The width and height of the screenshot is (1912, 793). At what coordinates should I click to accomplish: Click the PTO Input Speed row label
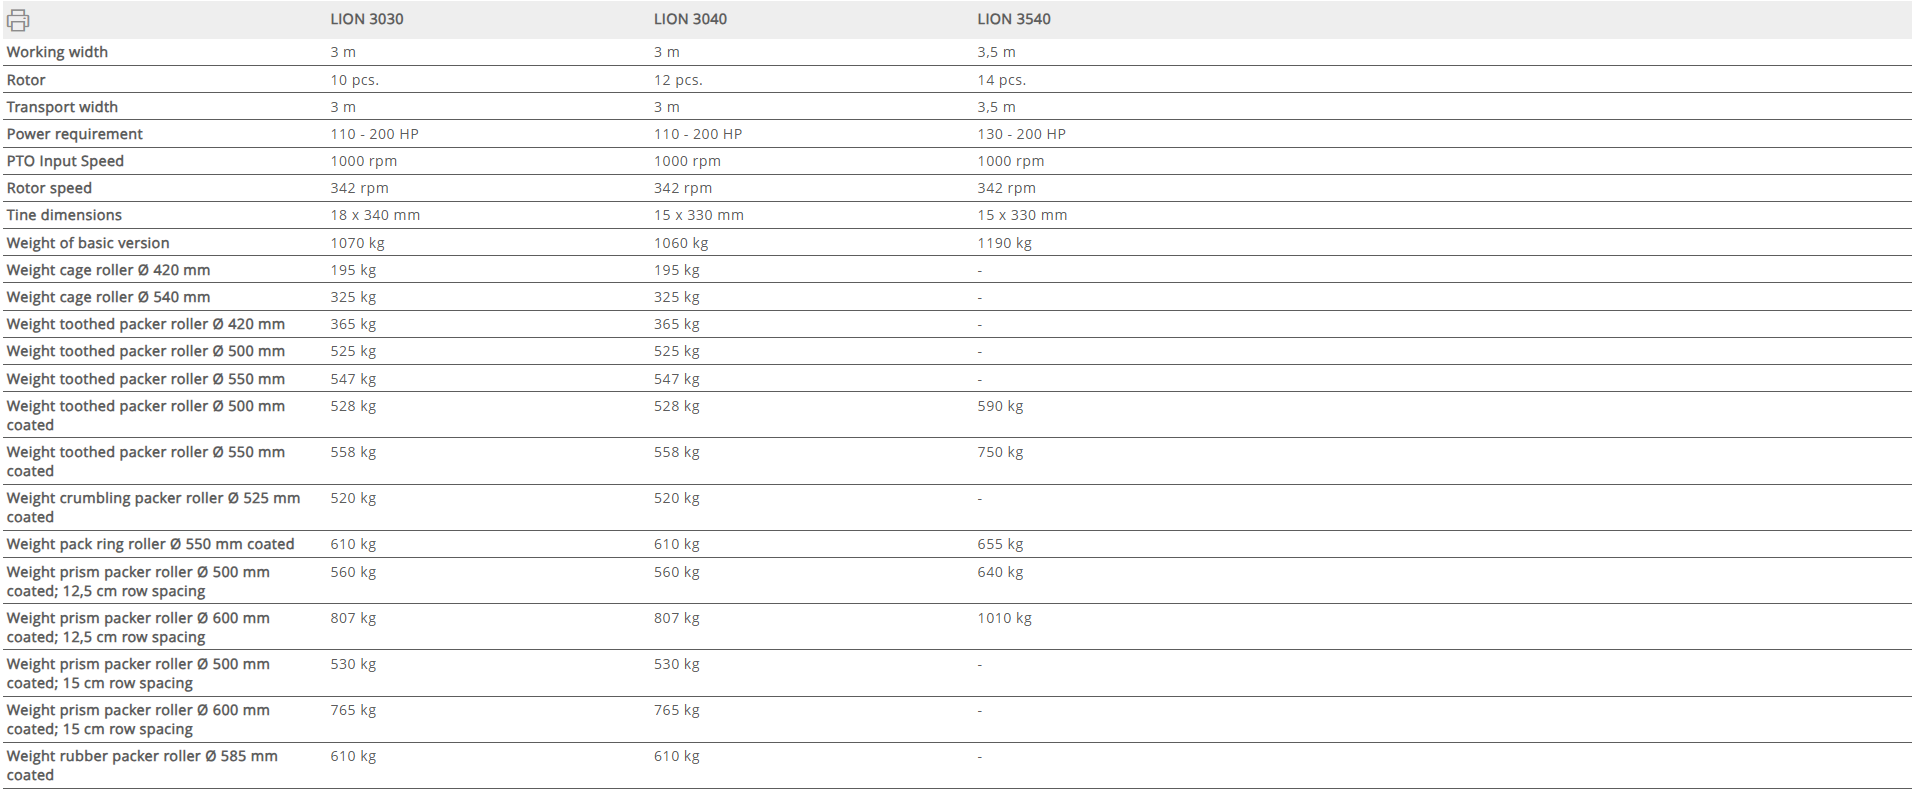pyautogui.click(x=65, y=161)
